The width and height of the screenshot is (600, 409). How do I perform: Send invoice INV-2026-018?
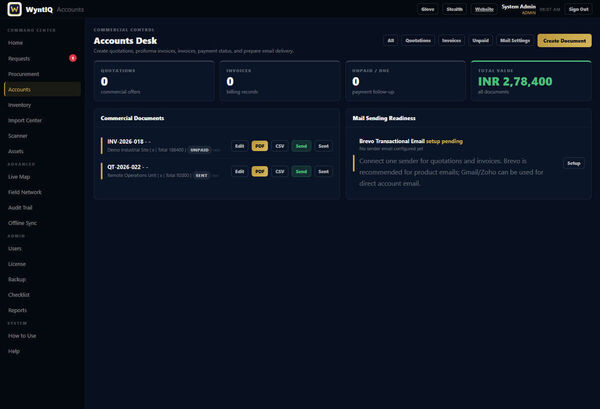pos(301,146)
